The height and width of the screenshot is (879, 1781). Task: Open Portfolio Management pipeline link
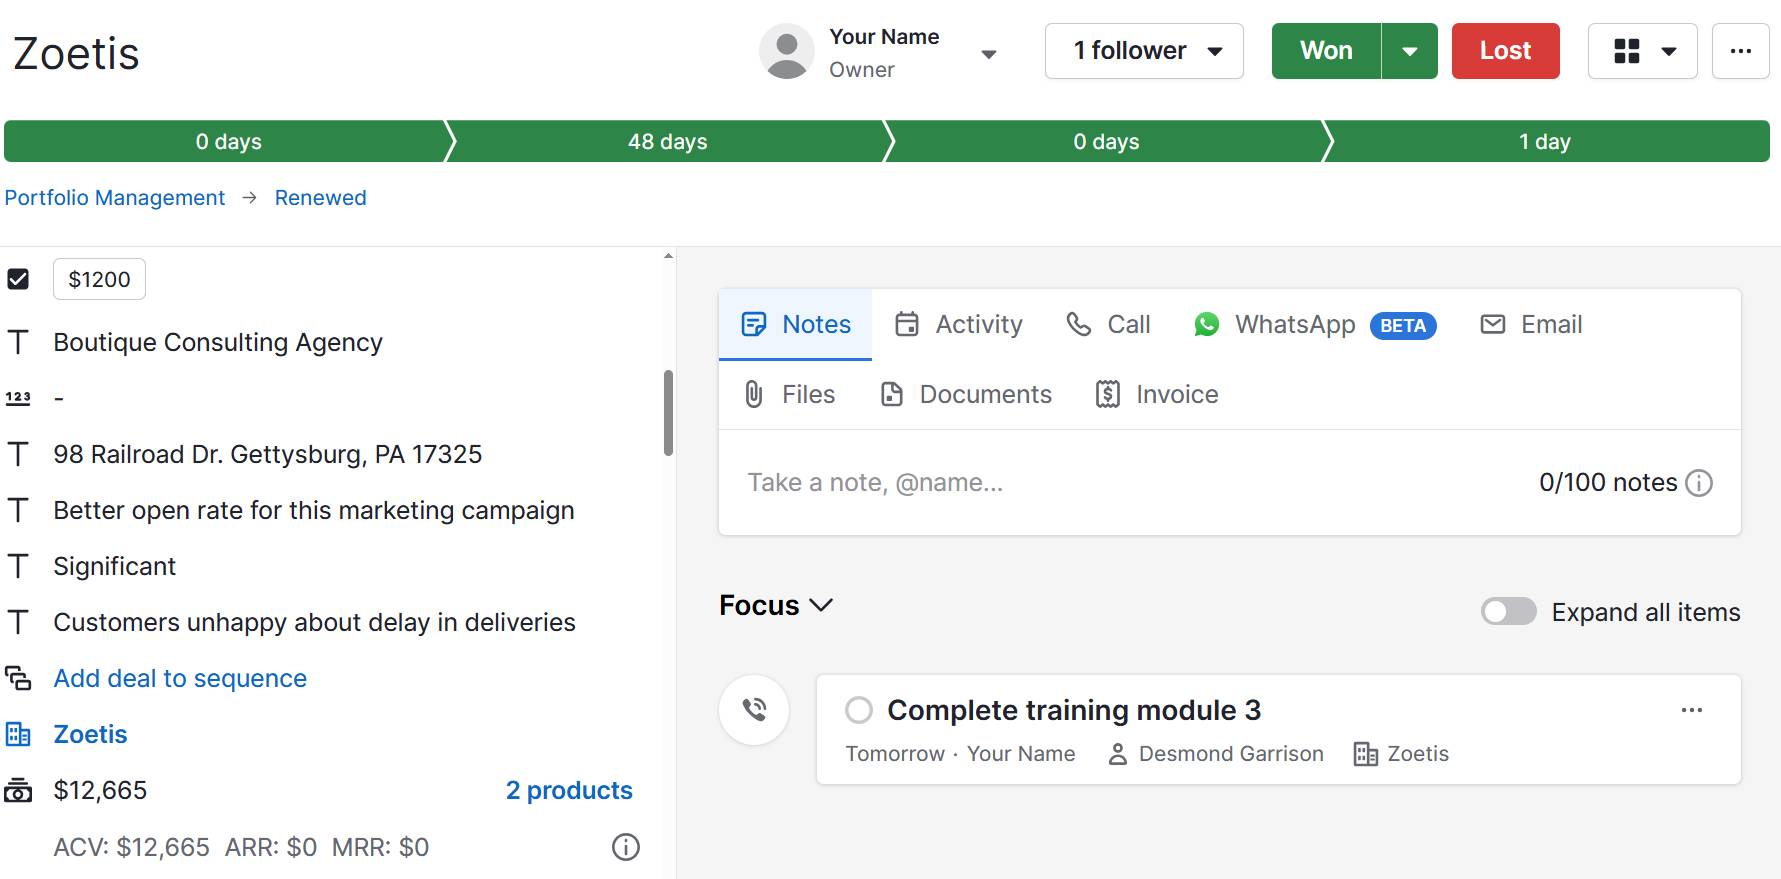click(x=115, y=198)
